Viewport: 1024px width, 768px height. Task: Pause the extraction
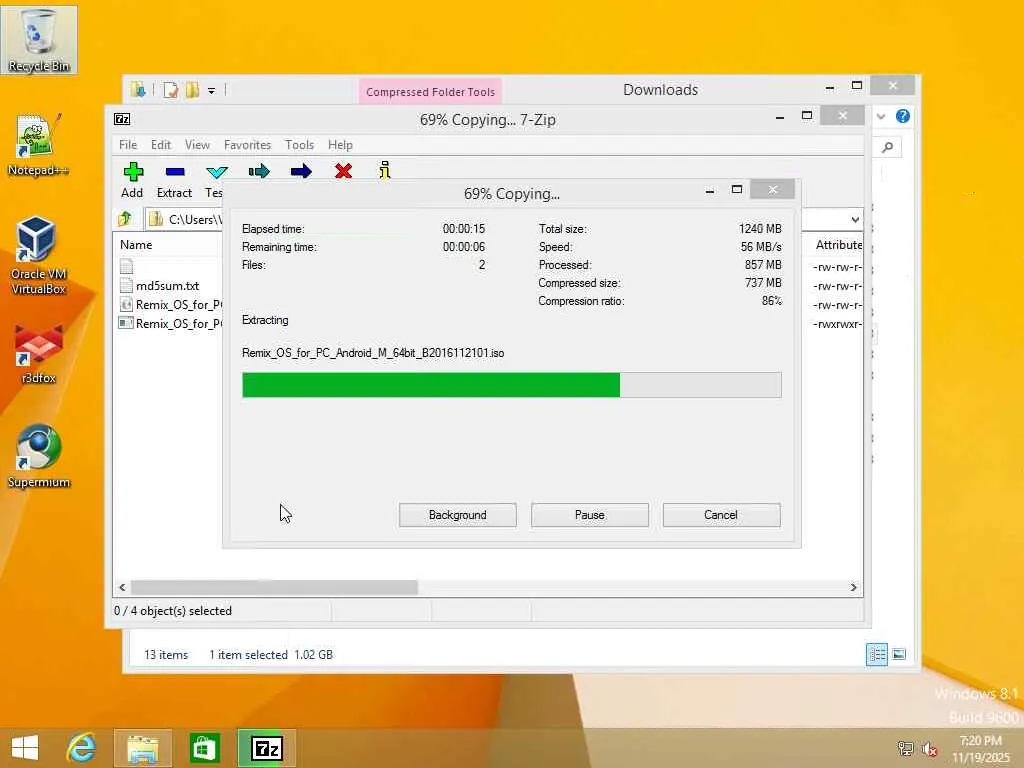(590, 515)
